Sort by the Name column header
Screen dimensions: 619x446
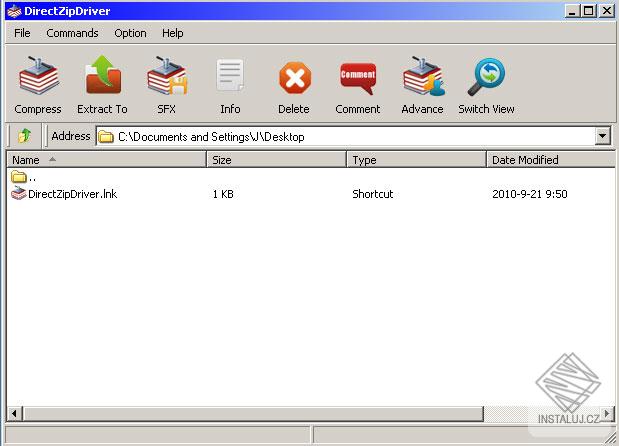(107, 159)
